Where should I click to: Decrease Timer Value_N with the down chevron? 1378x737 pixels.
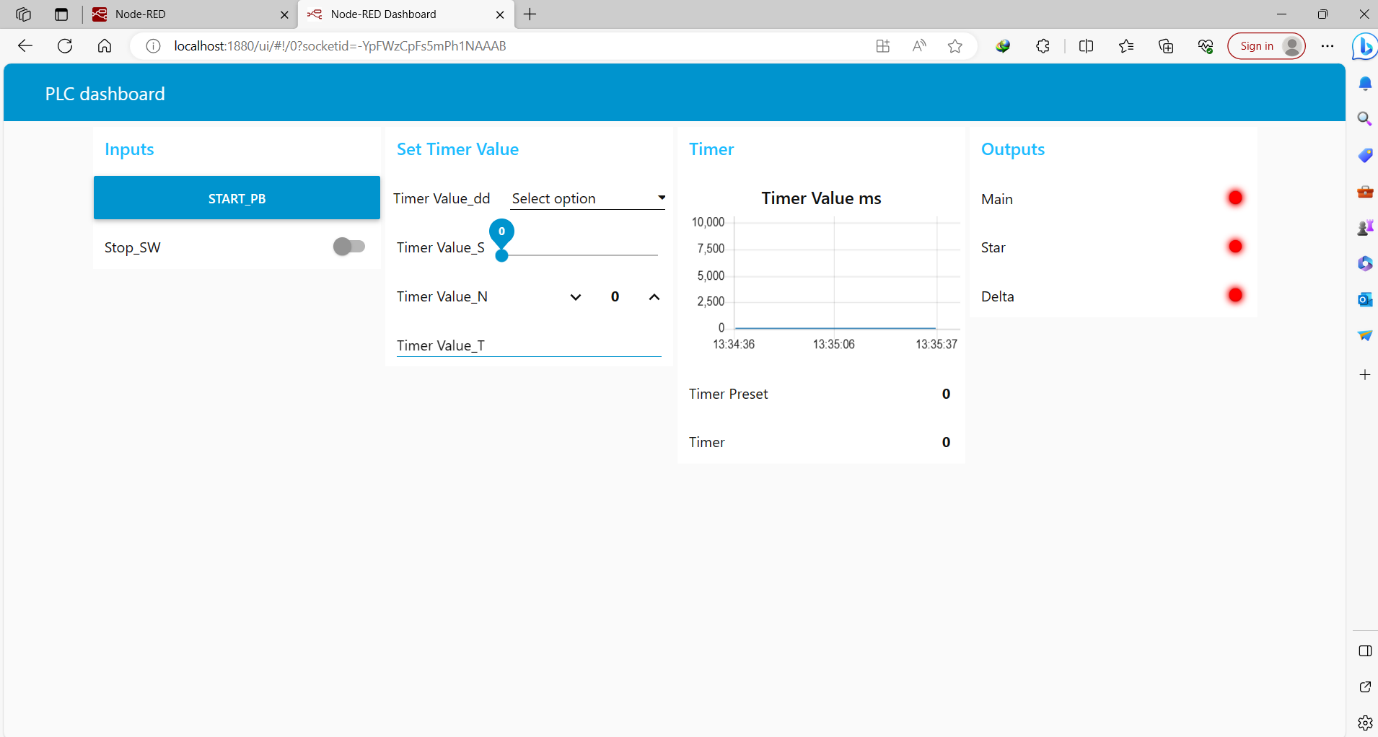pyautogui.click(x=575, y=297)
